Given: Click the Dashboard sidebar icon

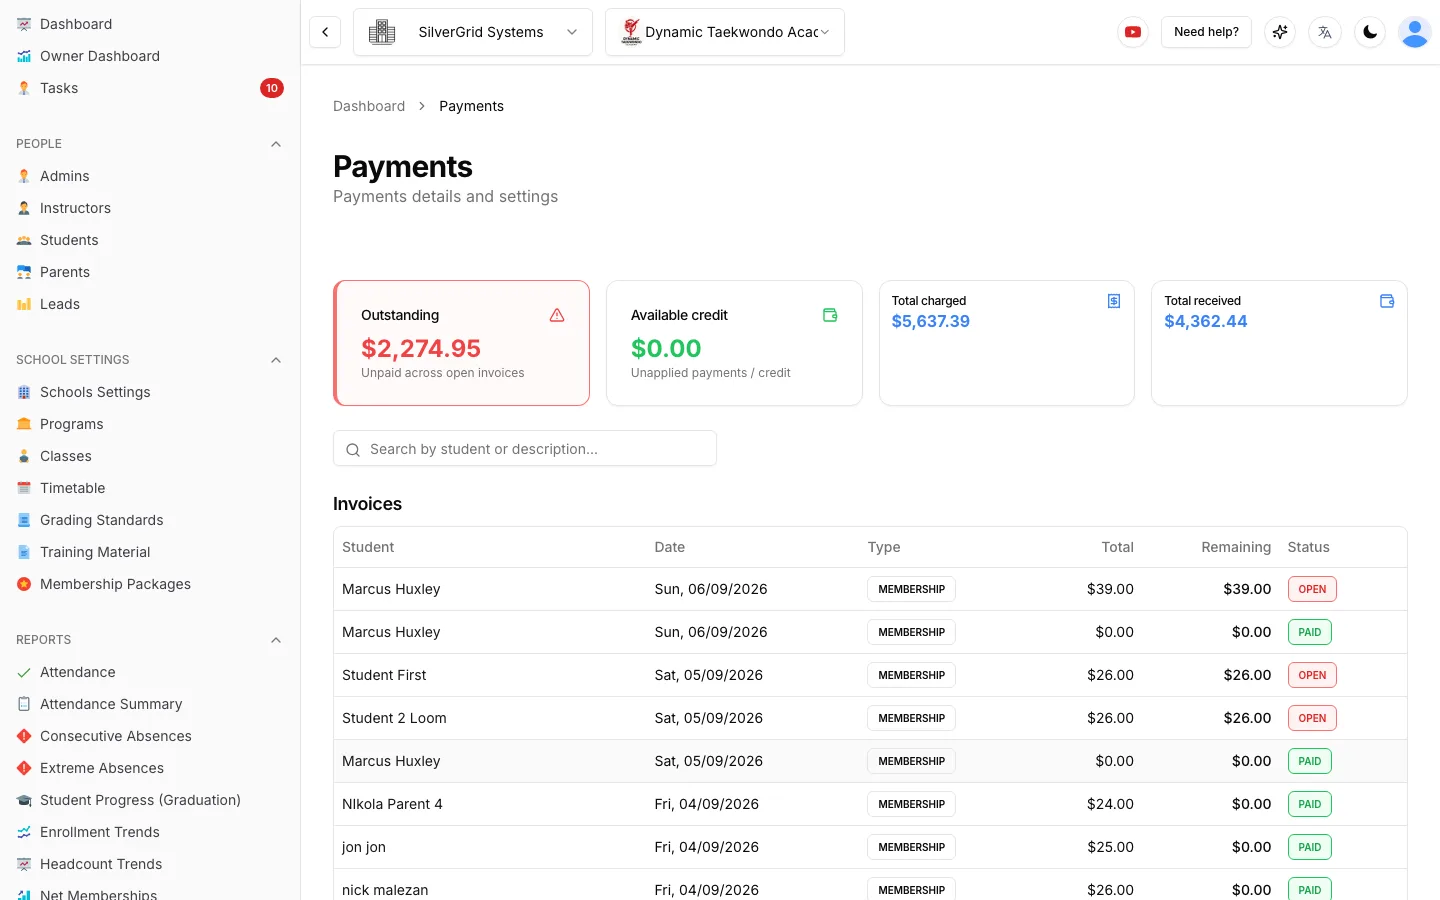Looking at the screenshot, I should coord(24,24).
